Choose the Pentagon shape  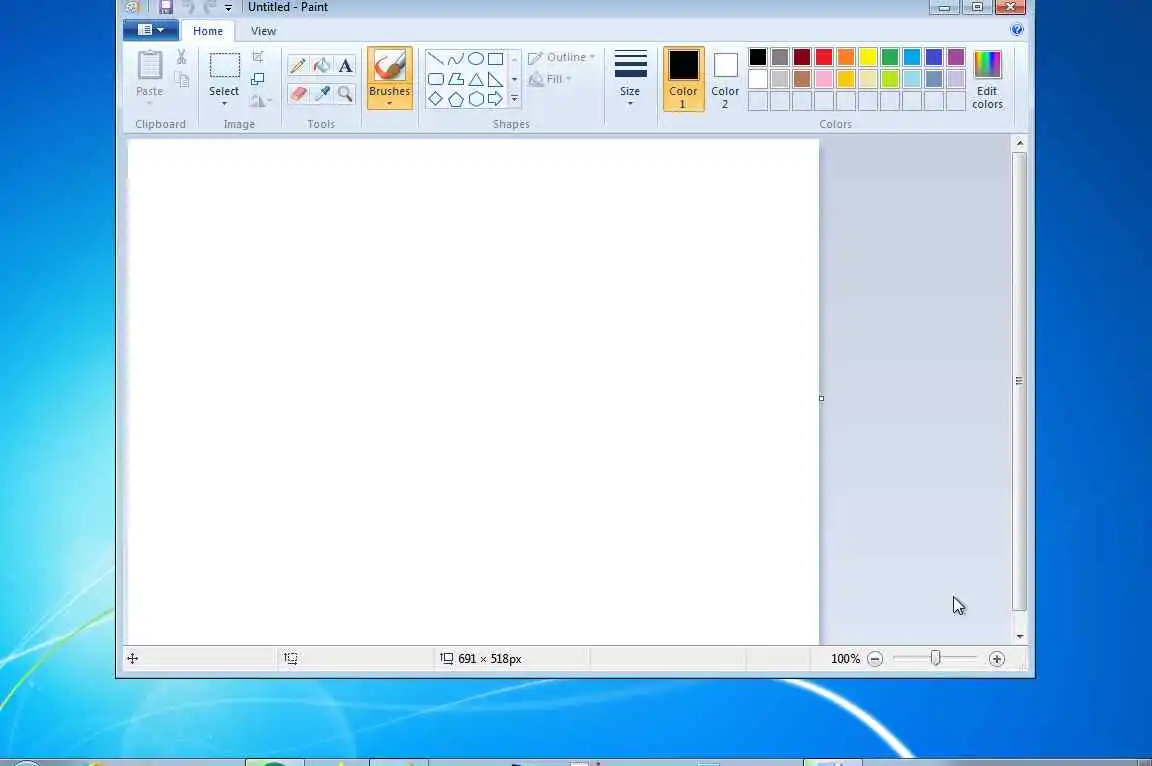pos(456,98)
